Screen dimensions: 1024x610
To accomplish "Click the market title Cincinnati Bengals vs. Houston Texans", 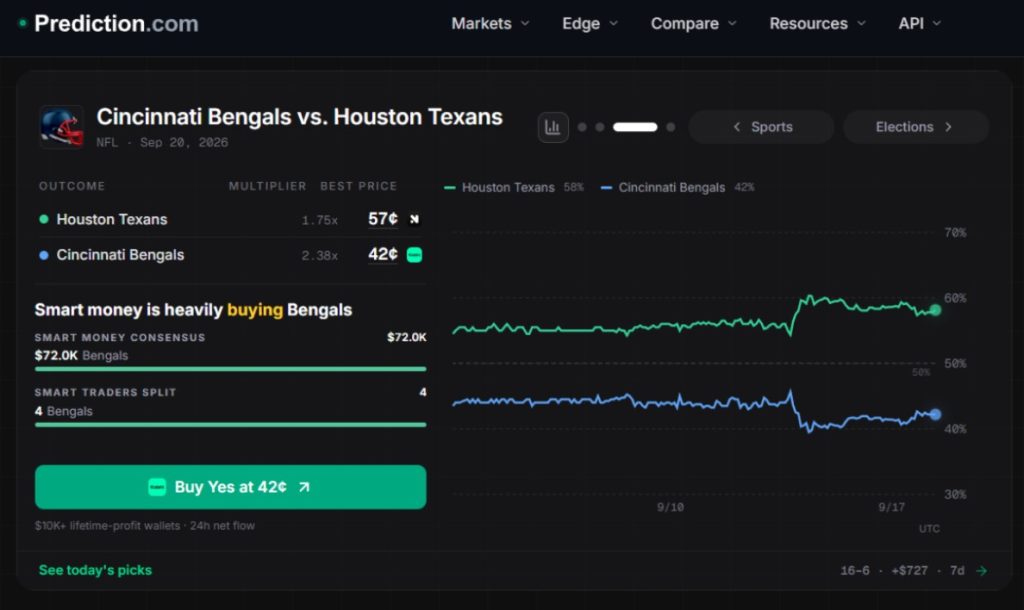I will (299, 117).
